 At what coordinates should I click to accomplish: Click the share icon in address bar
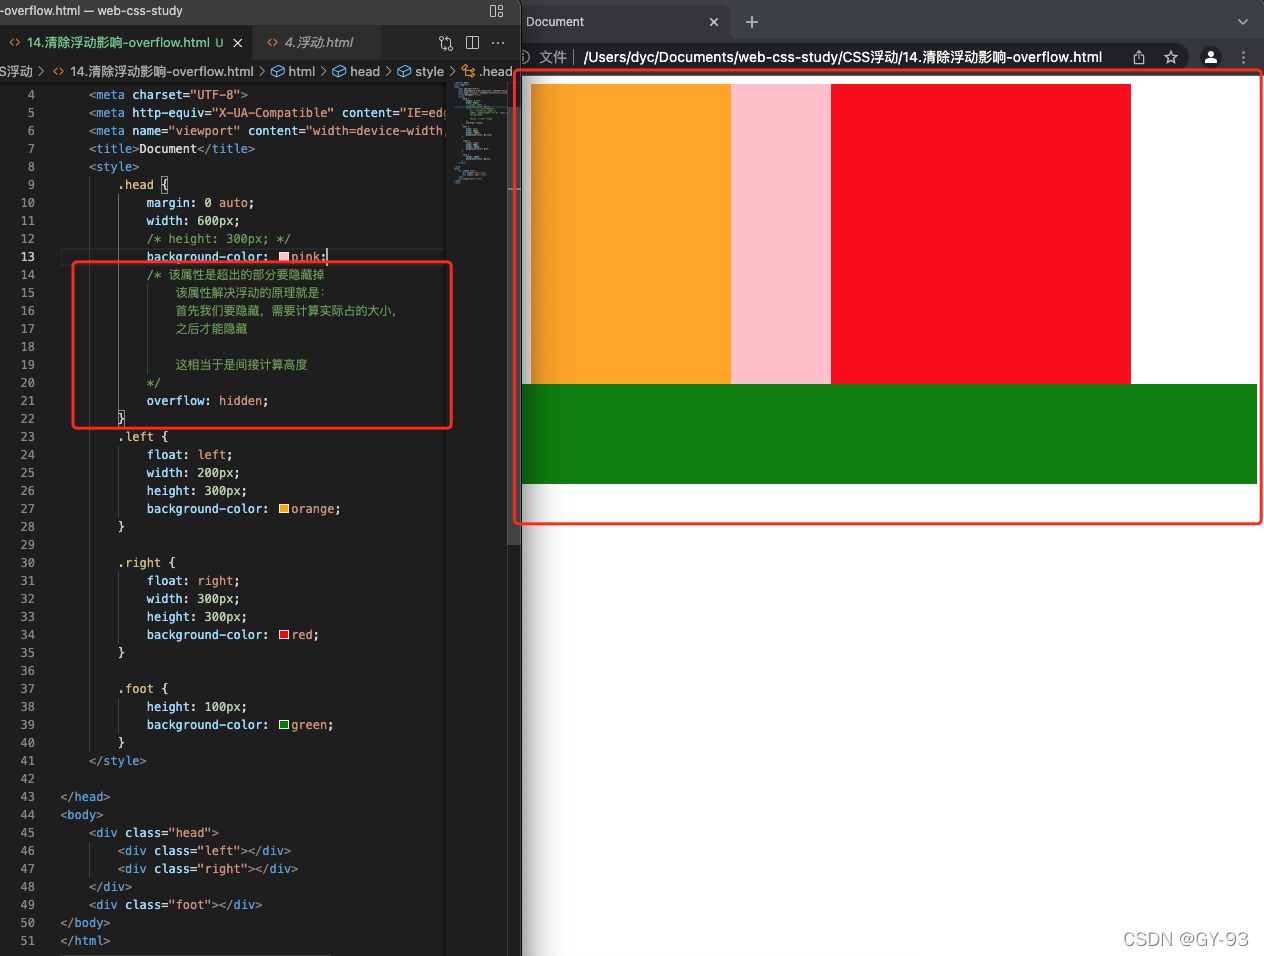pos(1139,57)
